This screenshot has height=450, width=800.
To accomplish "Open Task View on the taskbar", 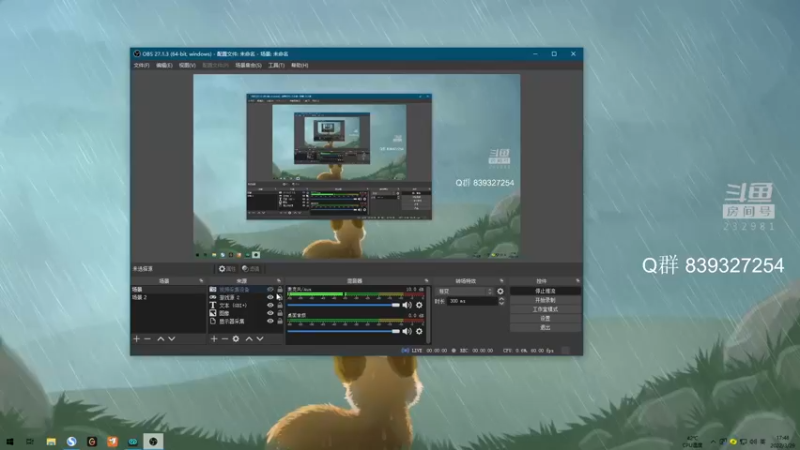I will pos(30,441).
